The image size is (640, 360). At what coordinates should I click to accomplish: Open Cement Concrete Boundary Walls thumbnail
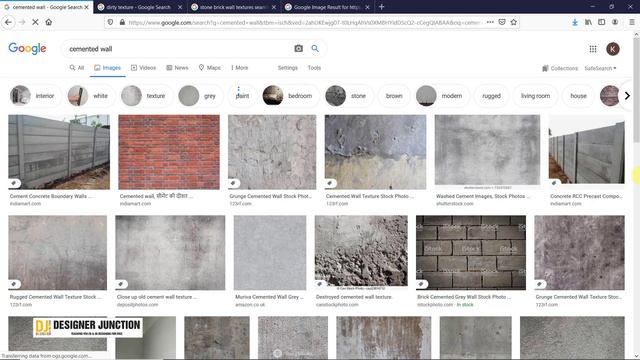[x=59, y=152]
